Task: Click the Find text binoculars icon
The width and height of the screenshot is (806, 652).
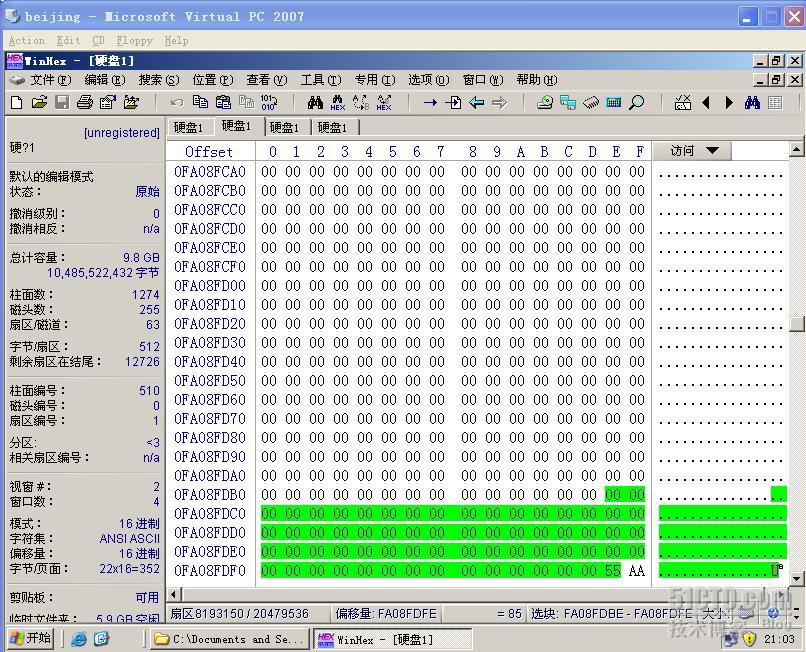Action: tap(315, 102)
